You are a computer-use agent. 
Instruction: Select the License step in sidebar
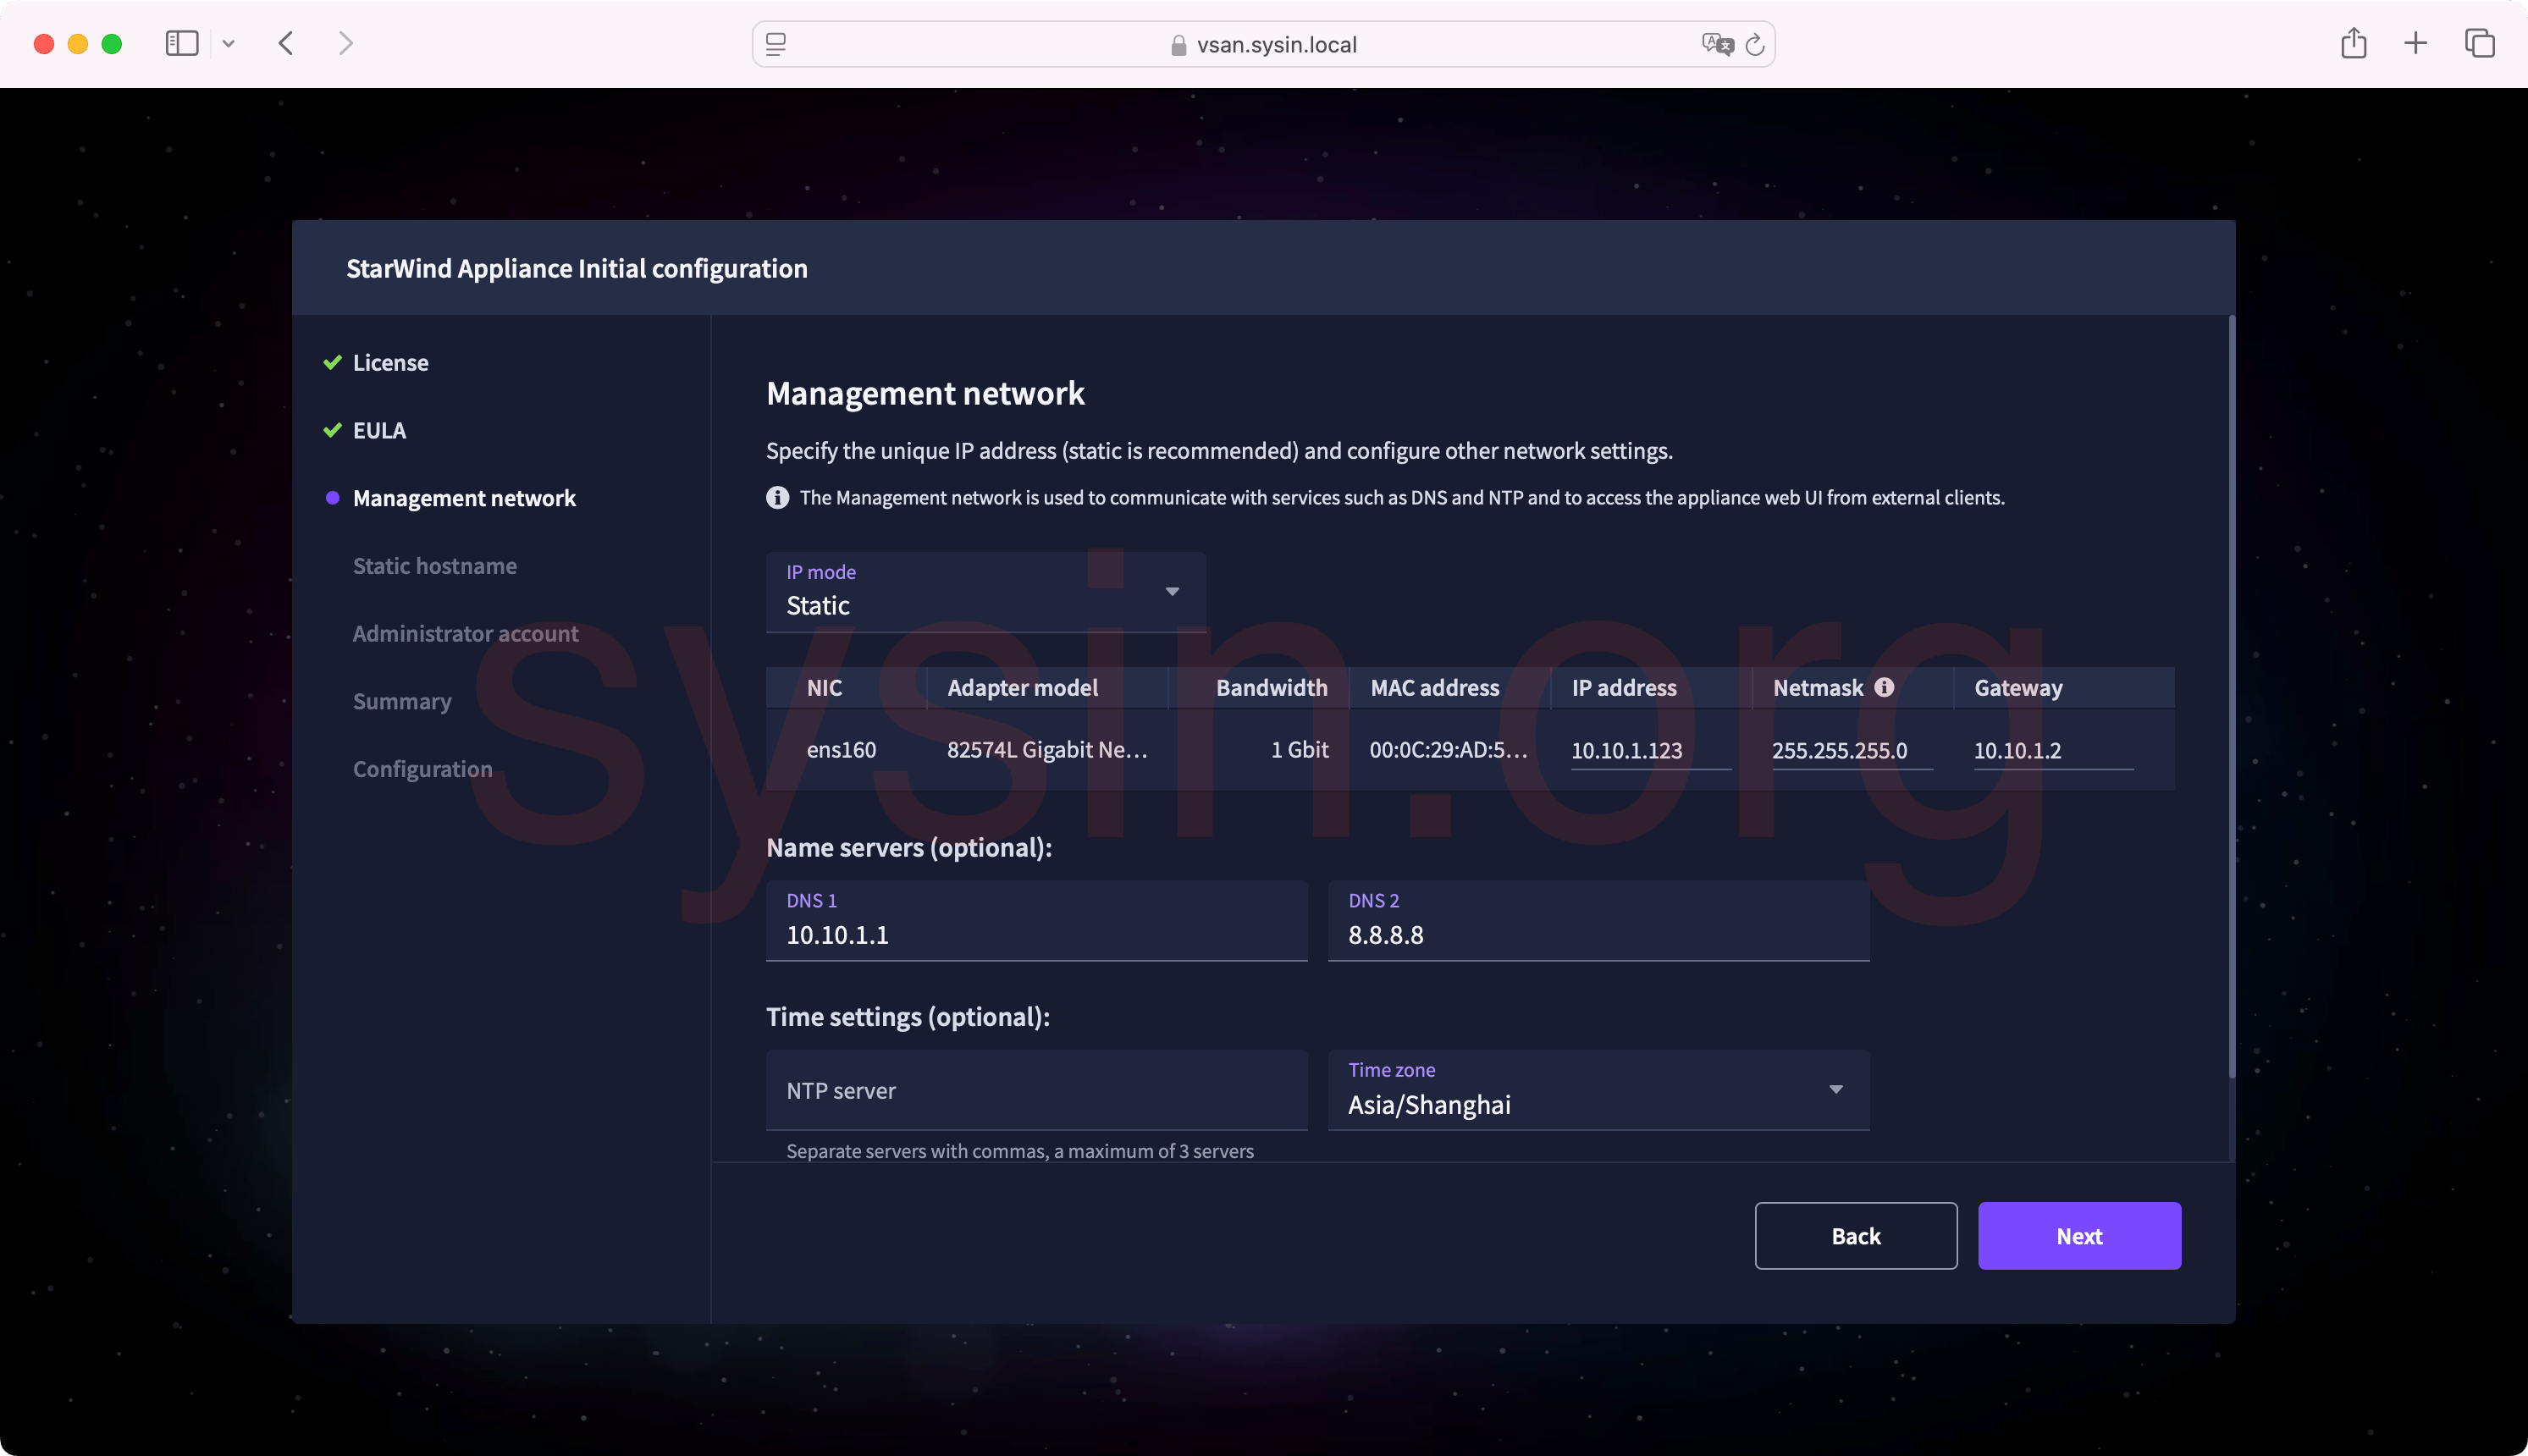click(390, 363)
